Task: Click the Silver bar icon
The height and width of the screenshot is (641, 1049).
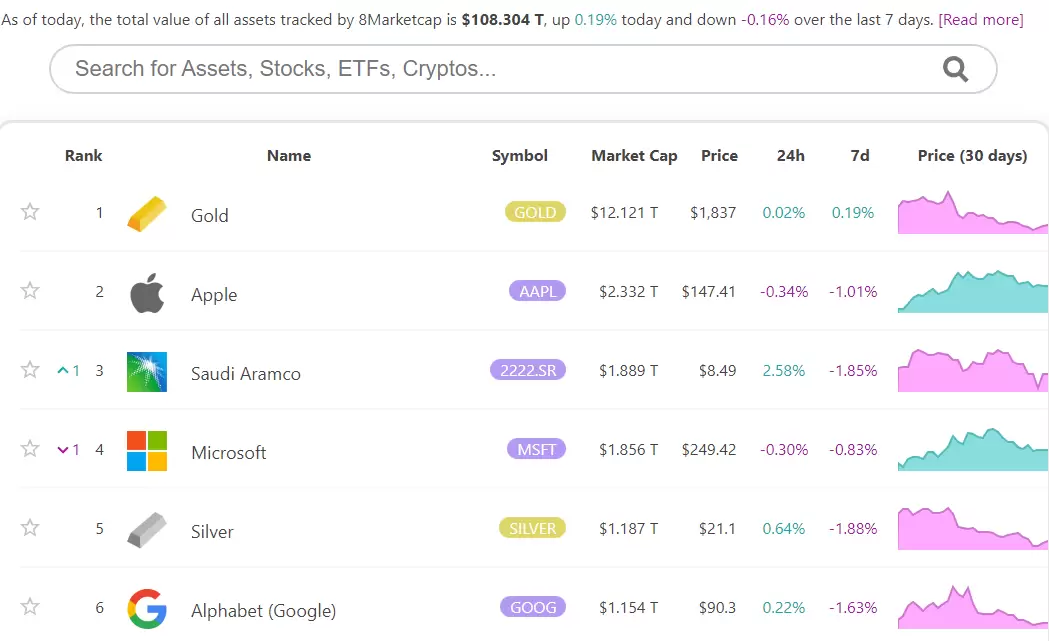Action: [147, 530]
